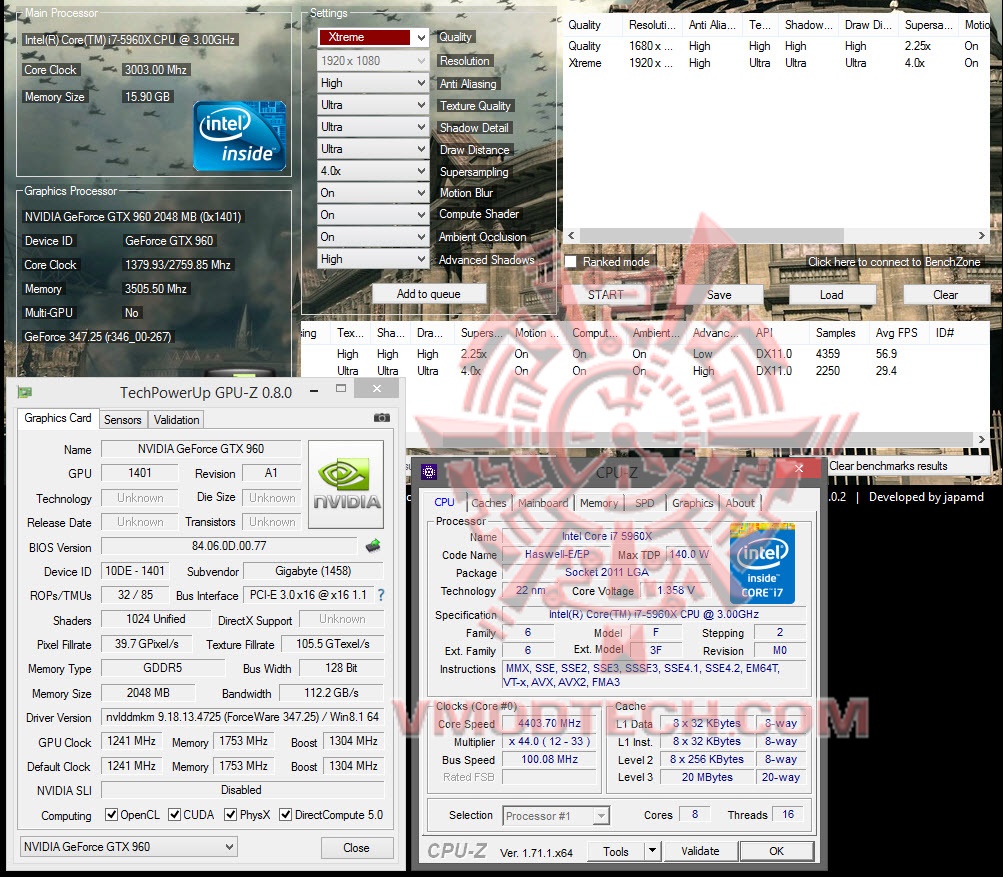
Task: Click the 56.9 average FPS result
Action: (x=886, y=353)
